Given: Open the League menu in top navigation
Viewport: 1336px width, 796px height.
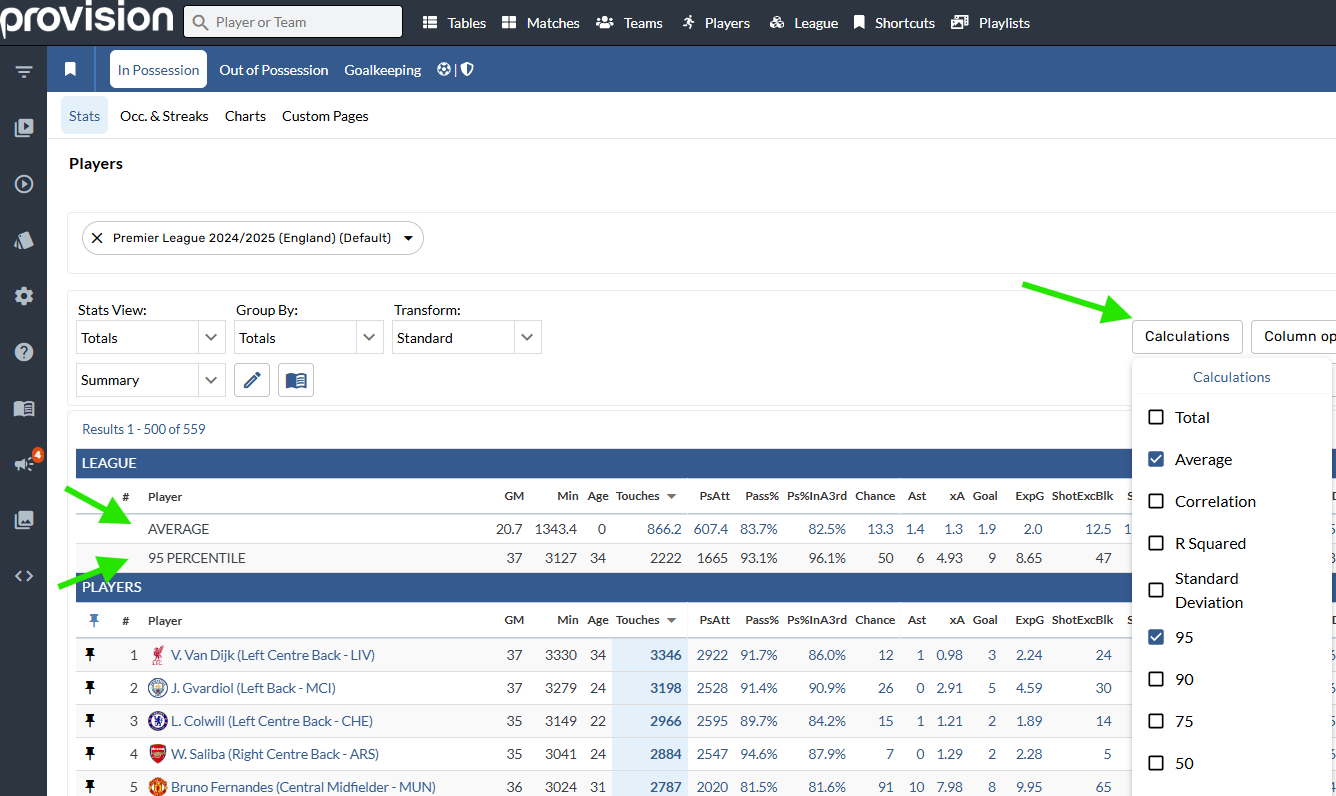Looking at the screenshot, I should [x=804, y=22].
